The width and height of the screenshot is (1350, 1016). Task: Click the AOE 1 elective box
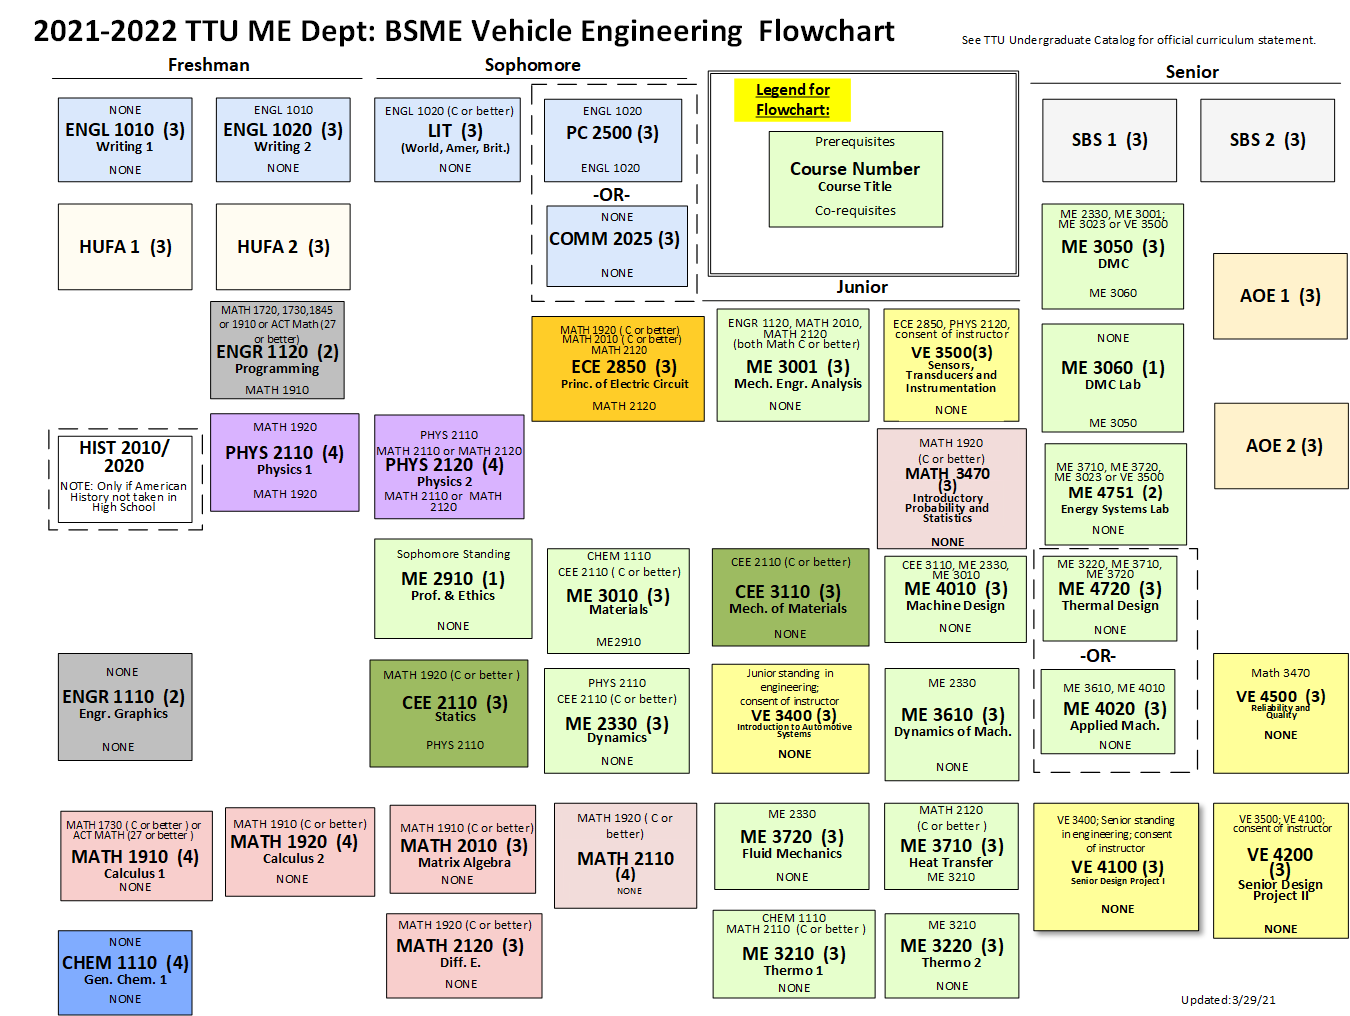pyautogui.click(x=1280, y=296)
